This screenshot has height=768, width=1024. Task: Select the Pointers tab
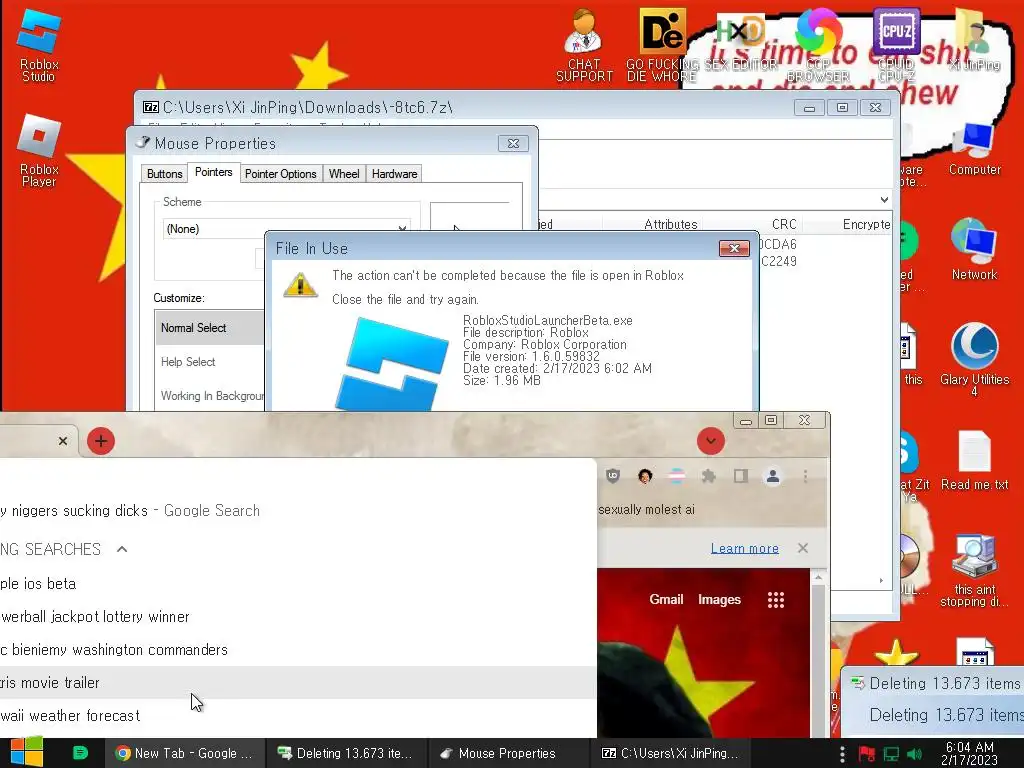[x=214, y=172]
